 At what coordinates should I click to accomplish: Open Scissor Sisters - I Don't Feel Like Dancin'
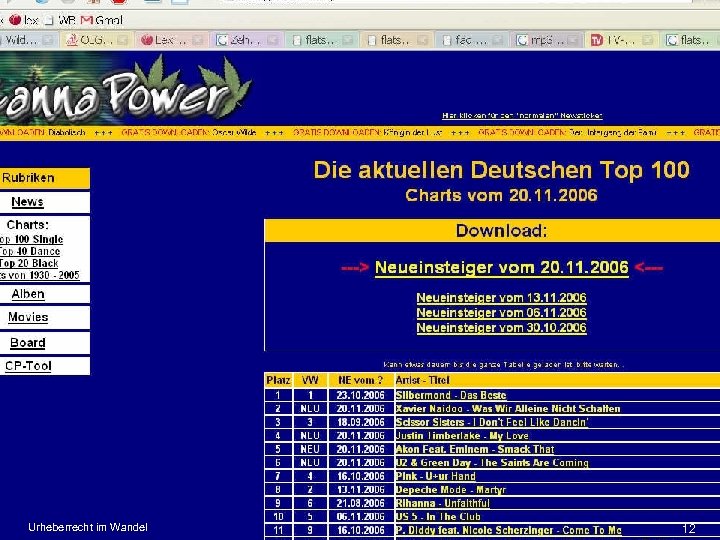(492, 422)
